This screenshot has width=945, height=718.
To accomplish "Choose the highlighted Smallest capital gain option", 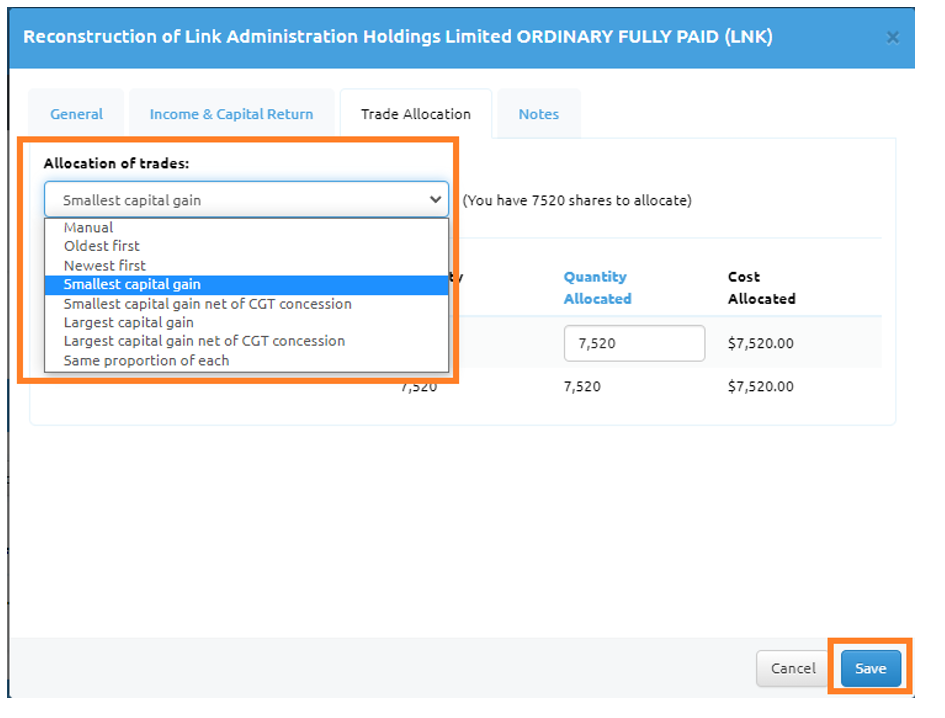I will click(132, 285).
